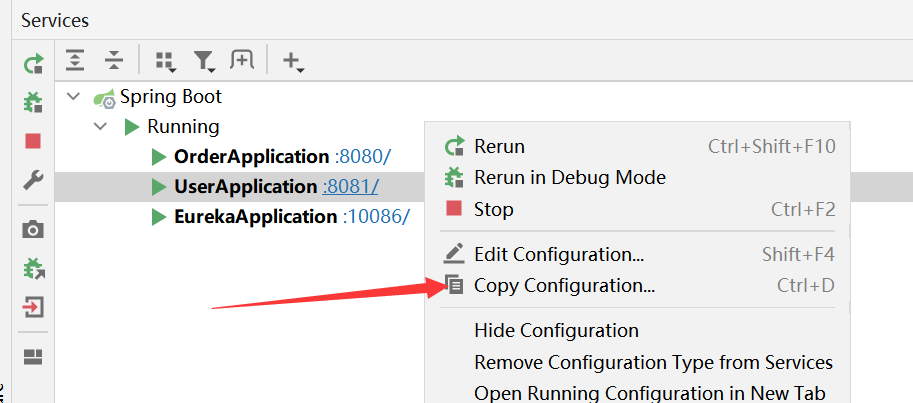Open the wrench settings icon in sidebar
Screen dimensions: 913x403
click(x=33, y=181)
